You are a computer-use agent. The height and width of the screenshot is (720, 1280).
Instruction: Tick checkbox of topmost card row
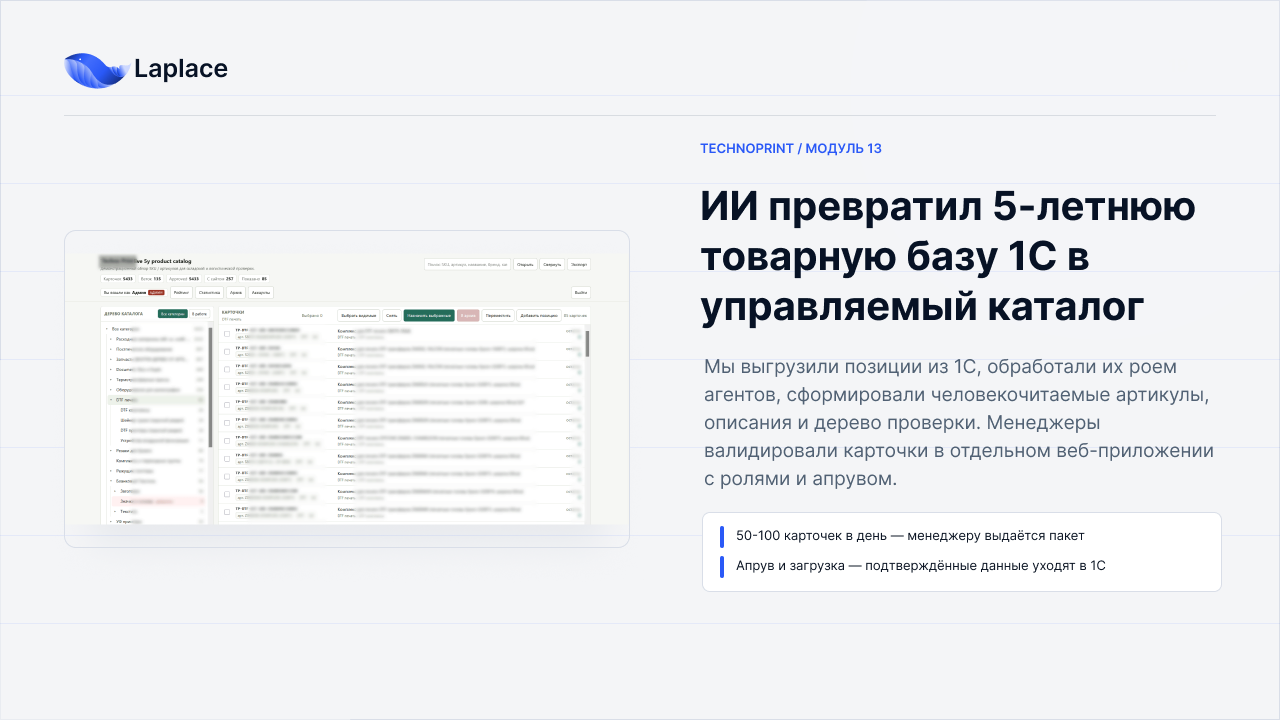point(227,334)
